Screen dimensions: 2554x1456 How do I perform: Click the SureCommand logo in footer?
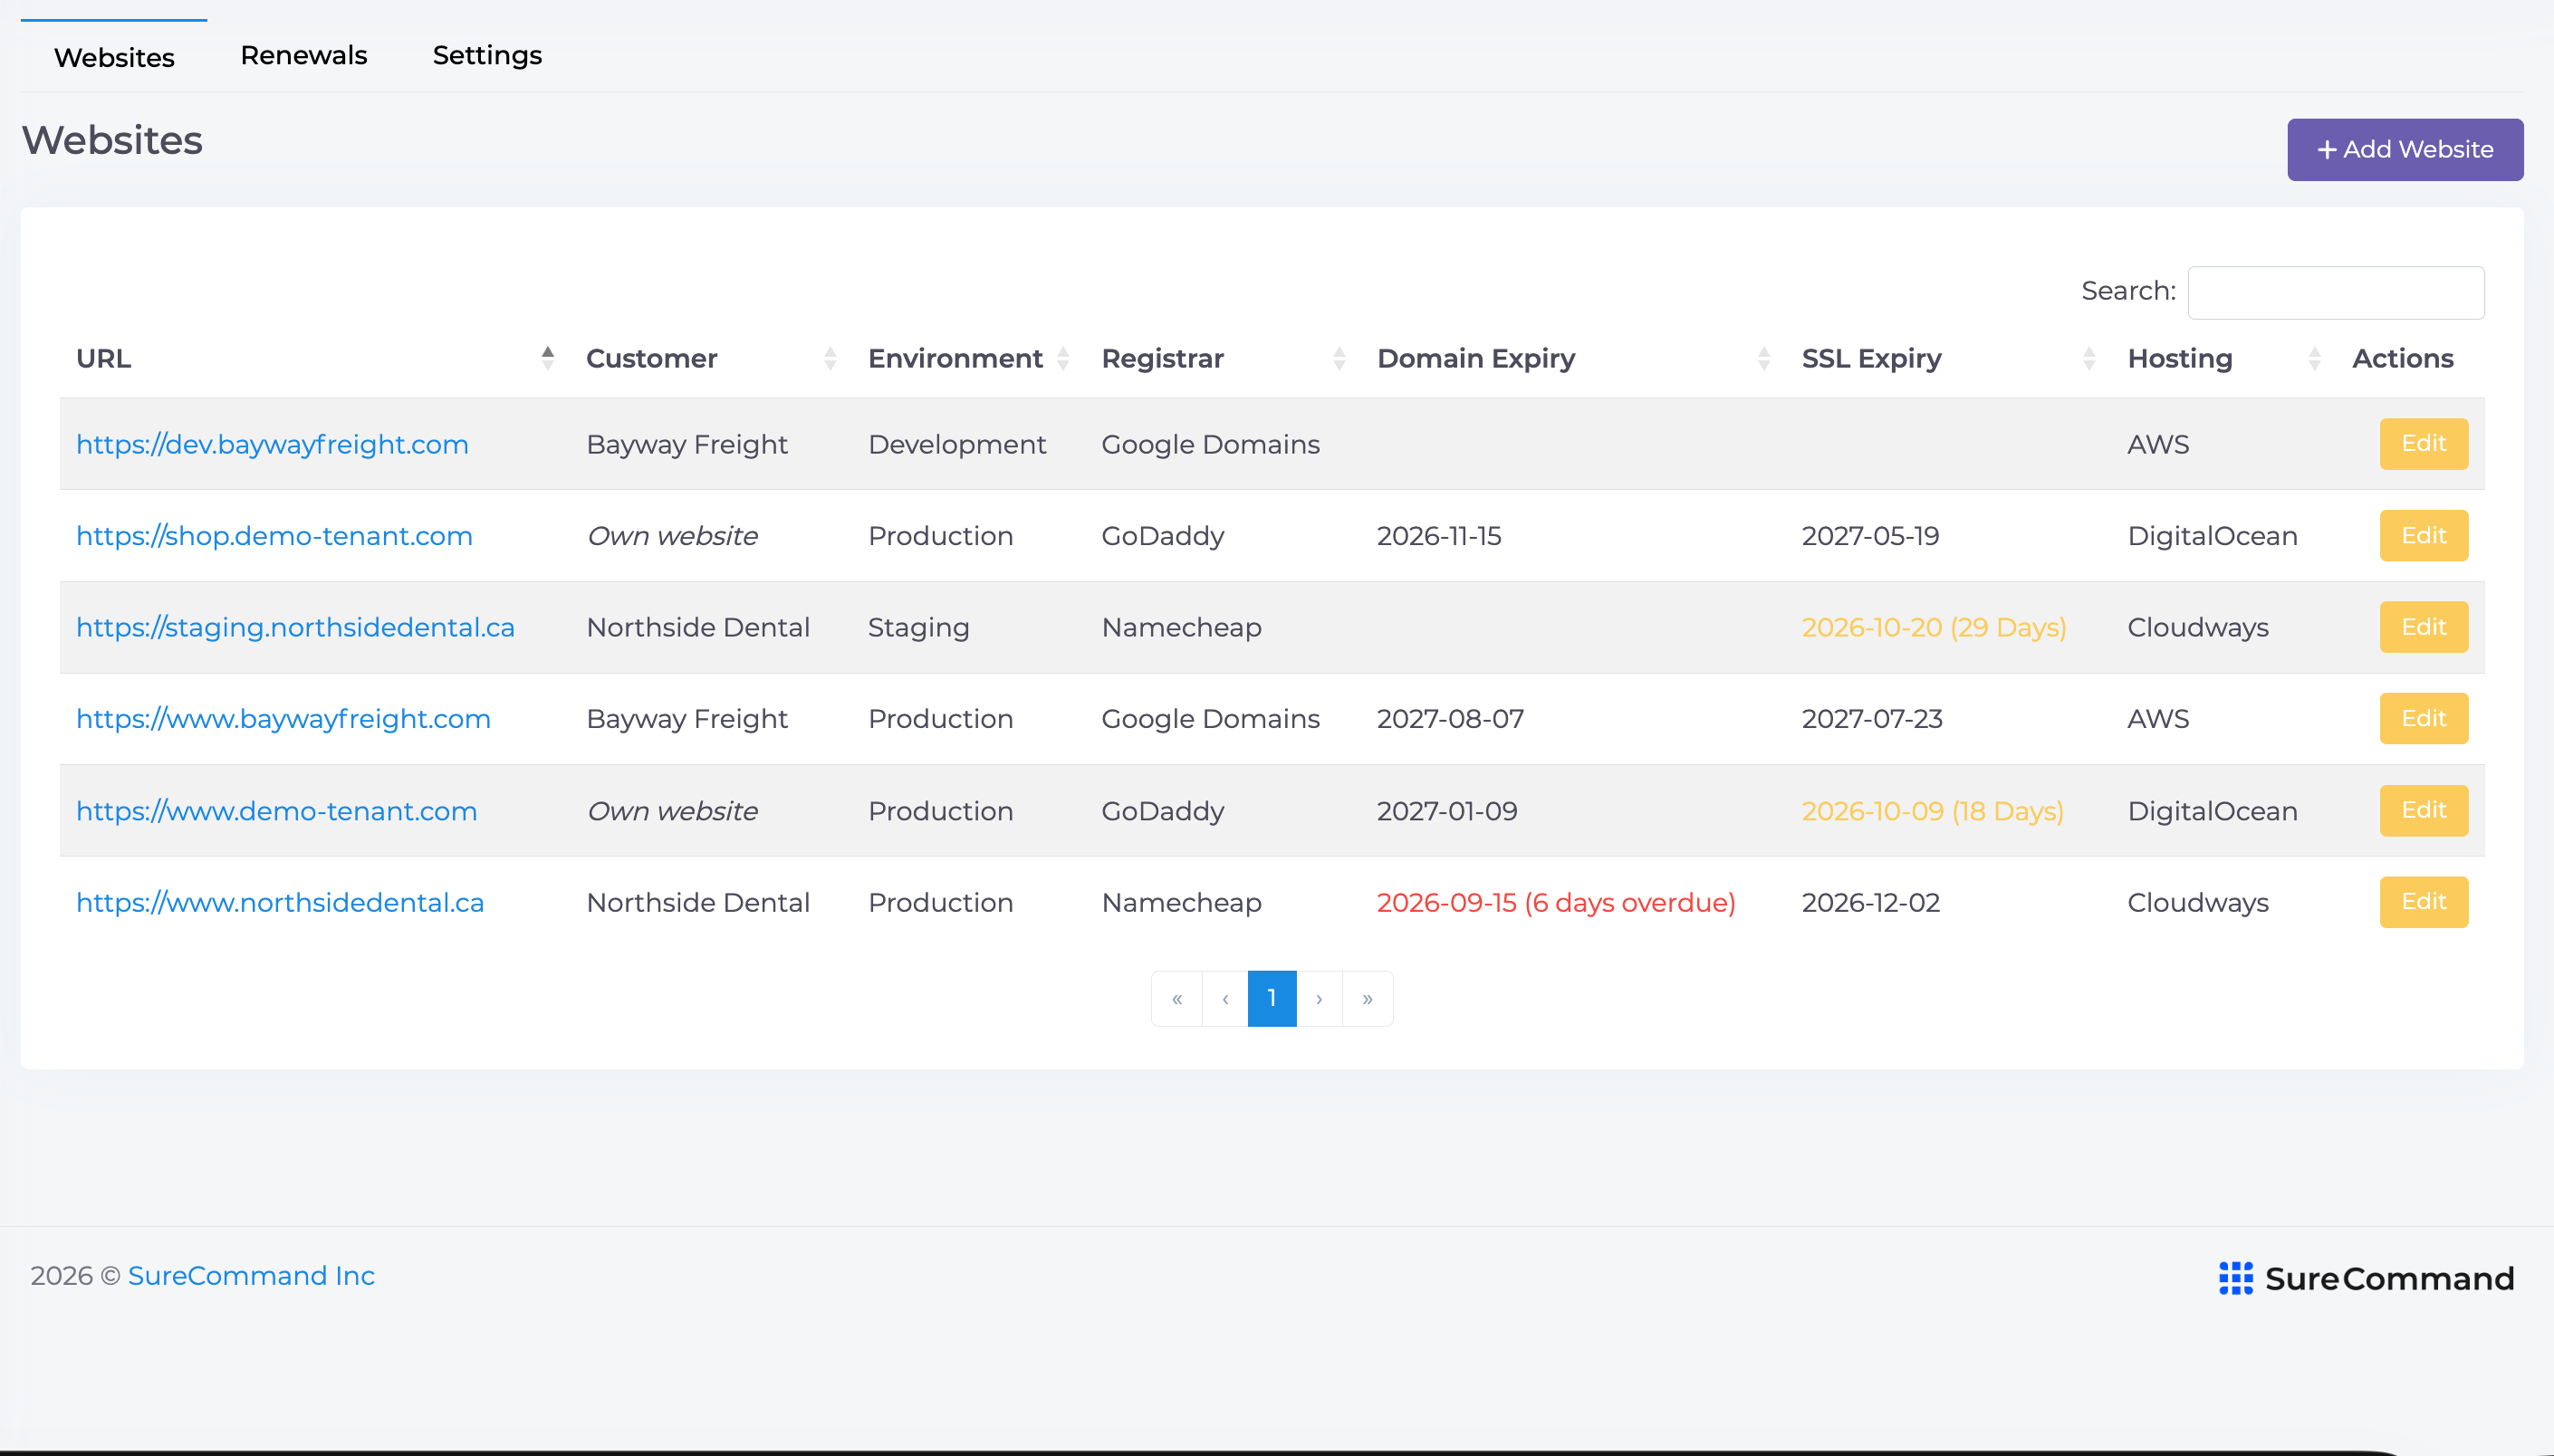pos(2366,1278)
